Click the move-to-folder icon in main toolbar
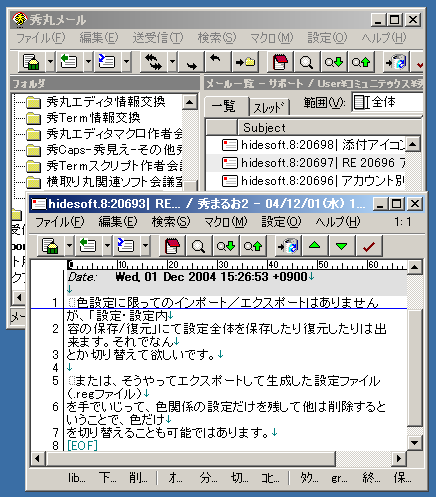The width and height of the screenshot is (436, 497). 245,62
